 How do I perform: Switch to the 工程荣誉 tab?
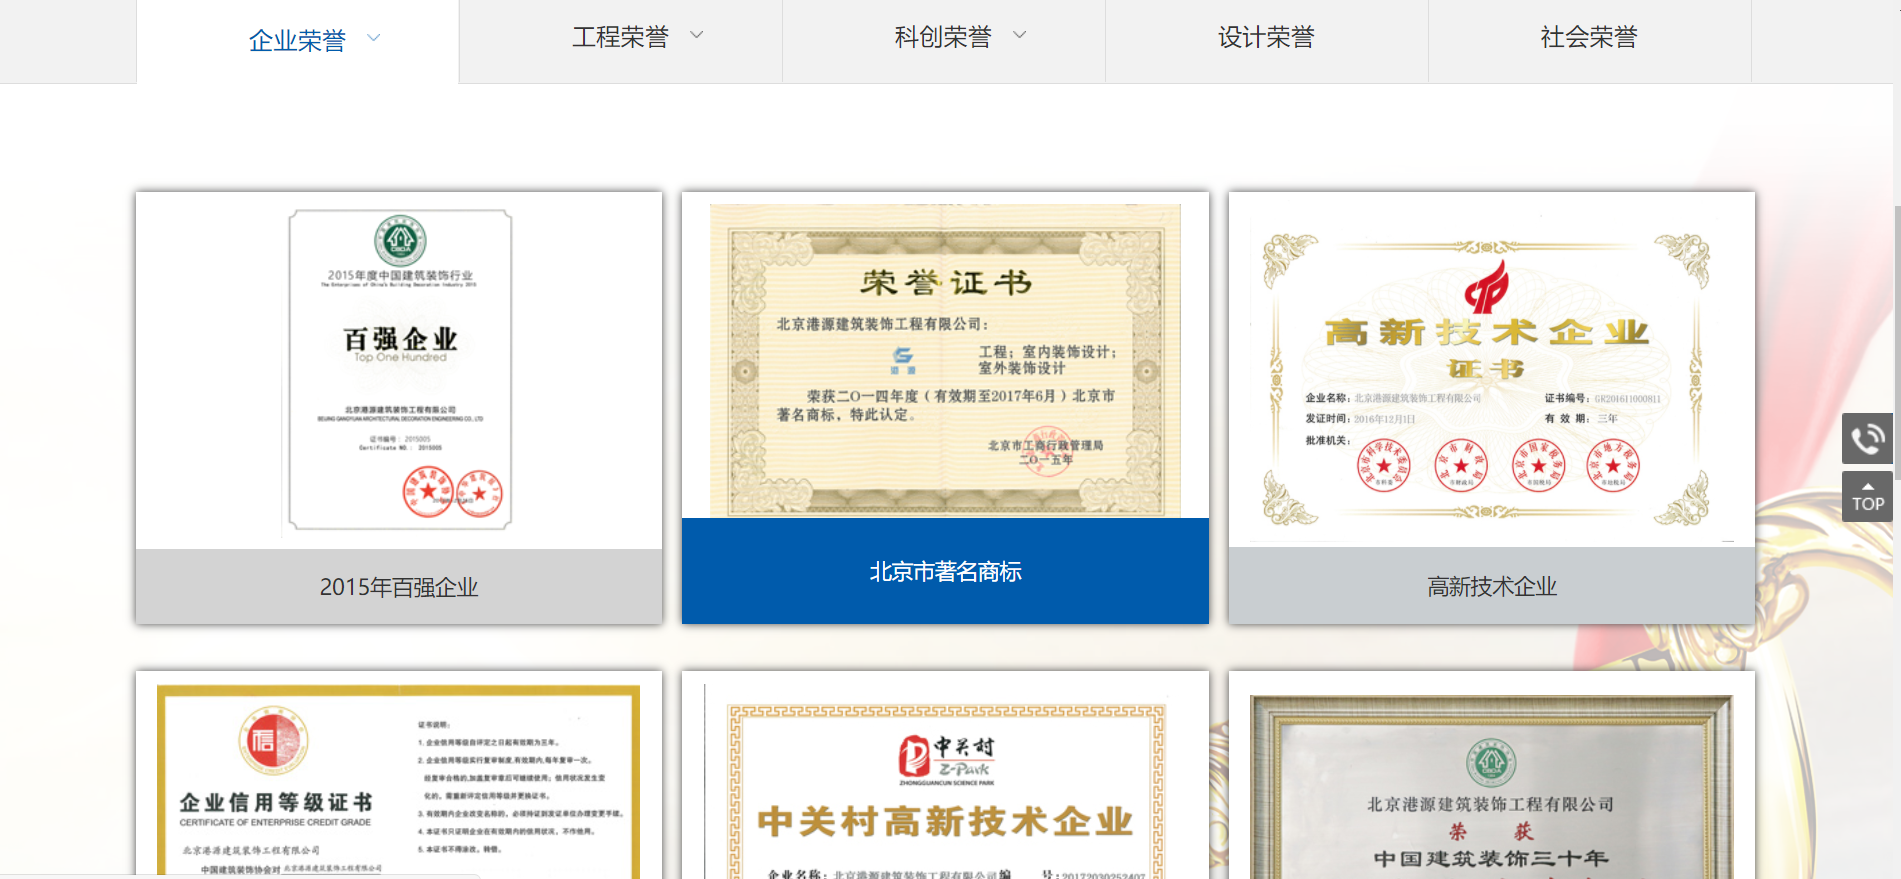[620, 37]
